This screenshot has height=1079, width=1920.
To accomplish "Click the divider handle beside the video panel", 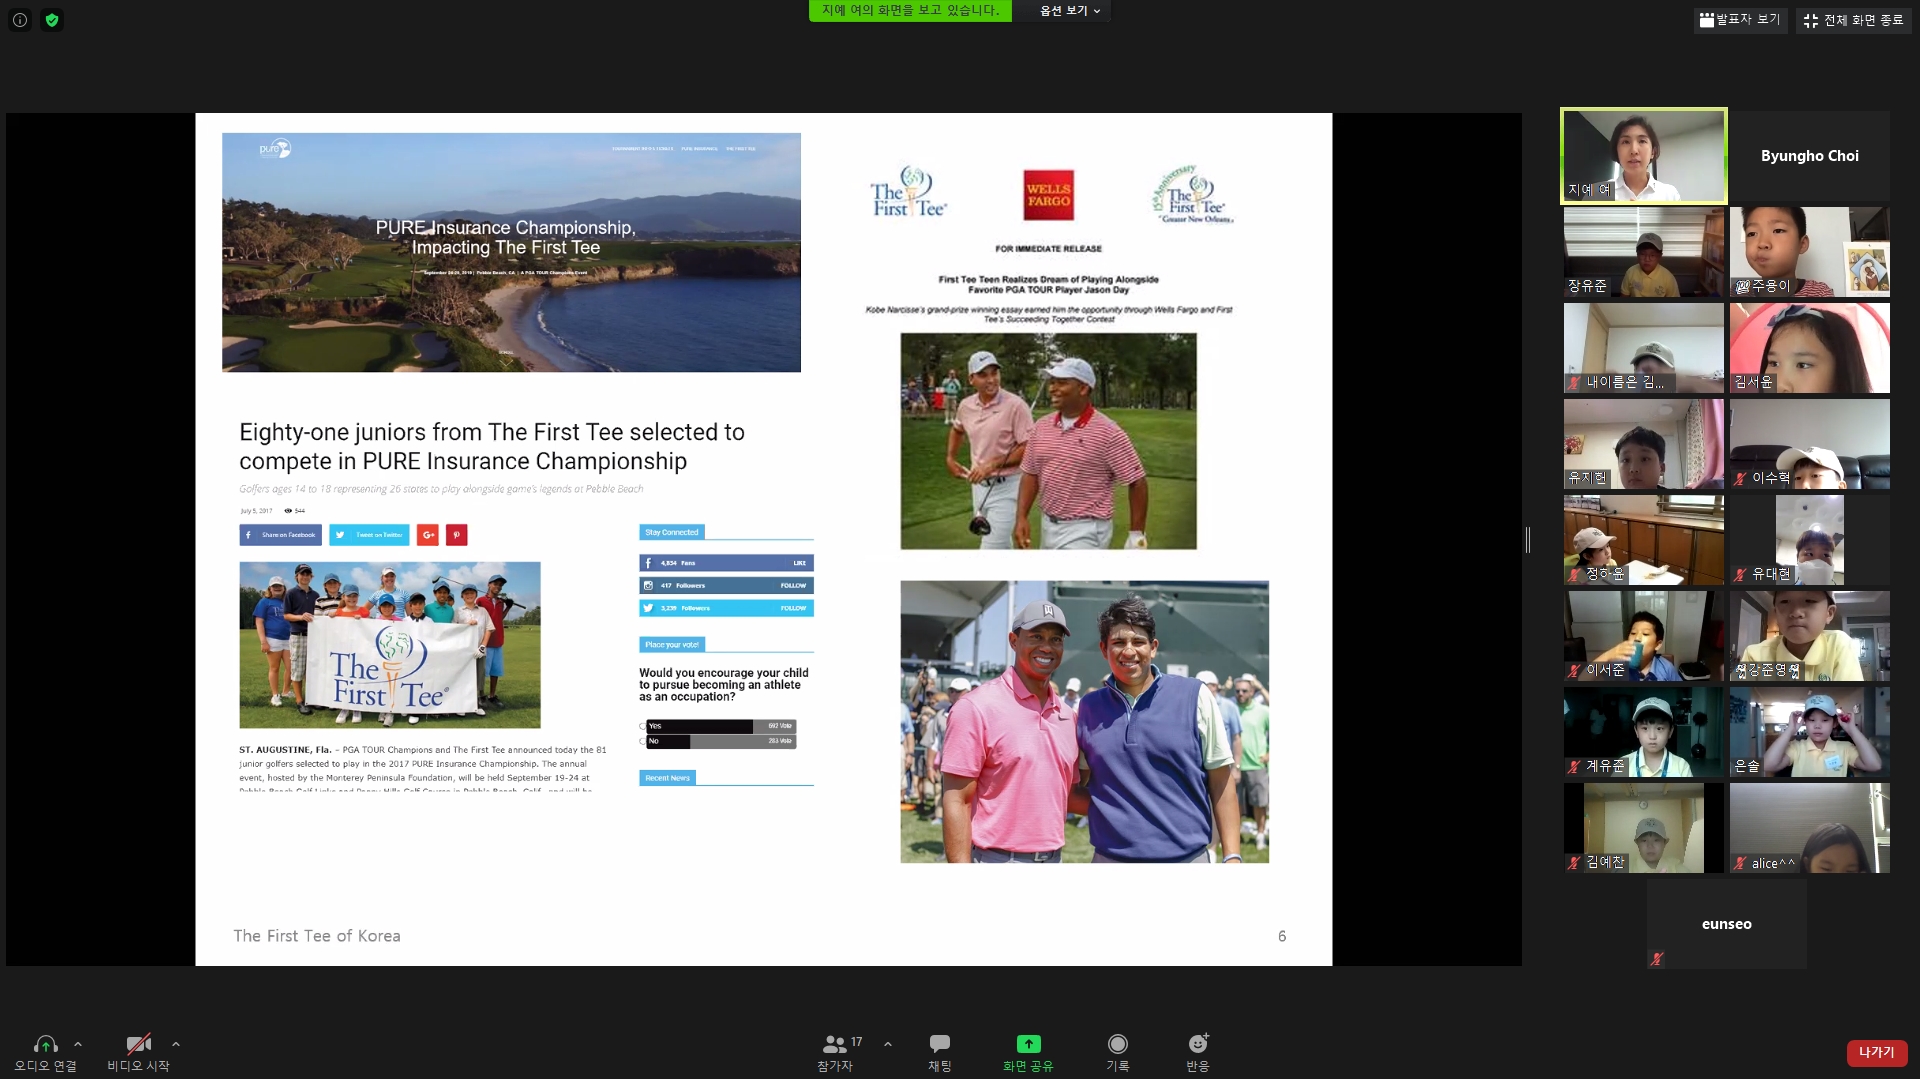I will [x=1528, y=540].
